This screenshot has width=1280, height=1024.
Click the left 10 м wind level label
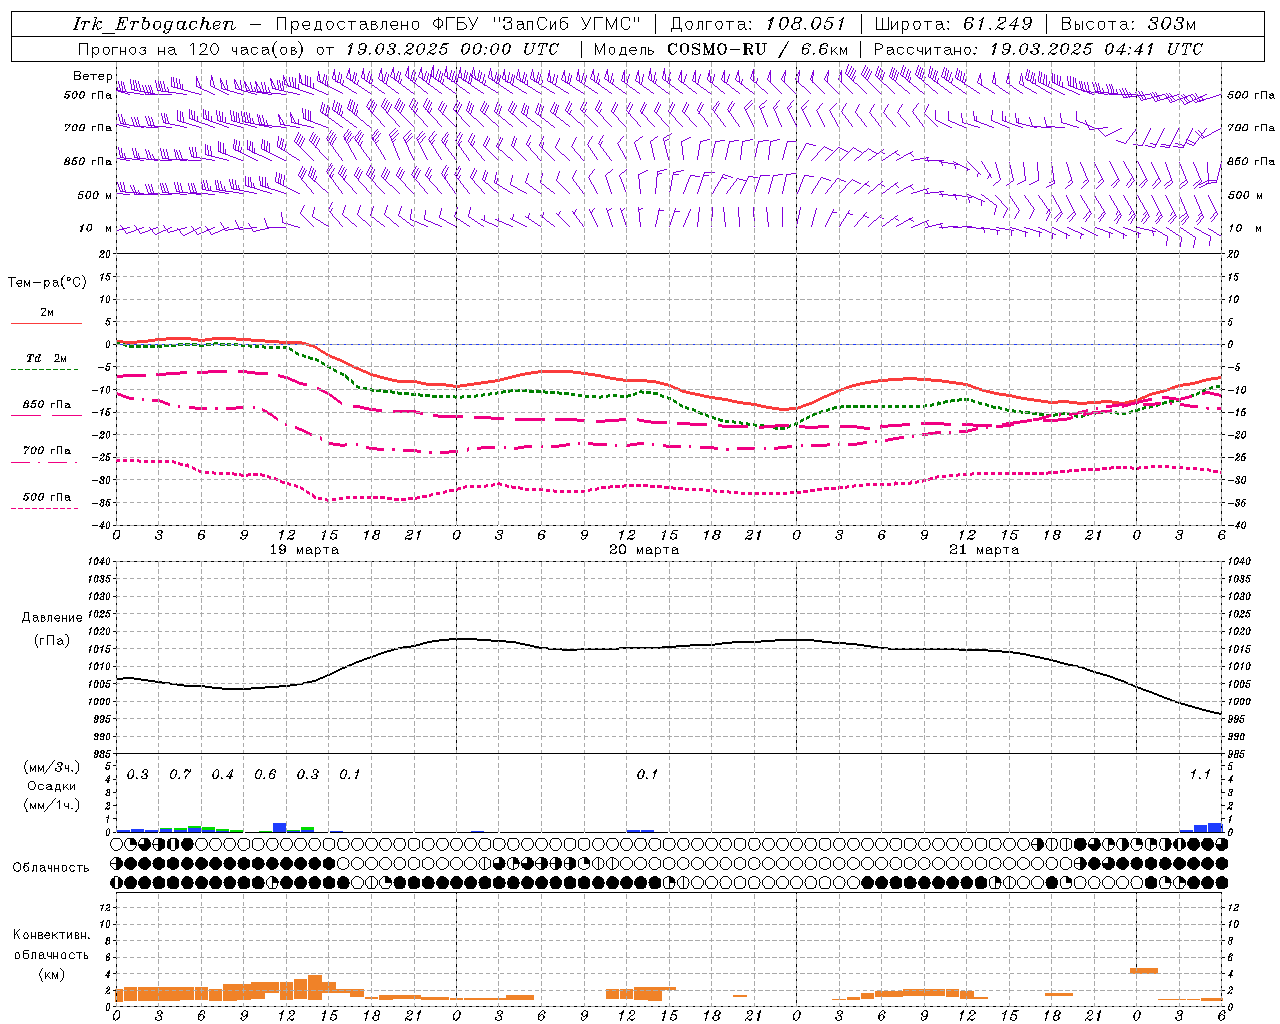(95, 228)
